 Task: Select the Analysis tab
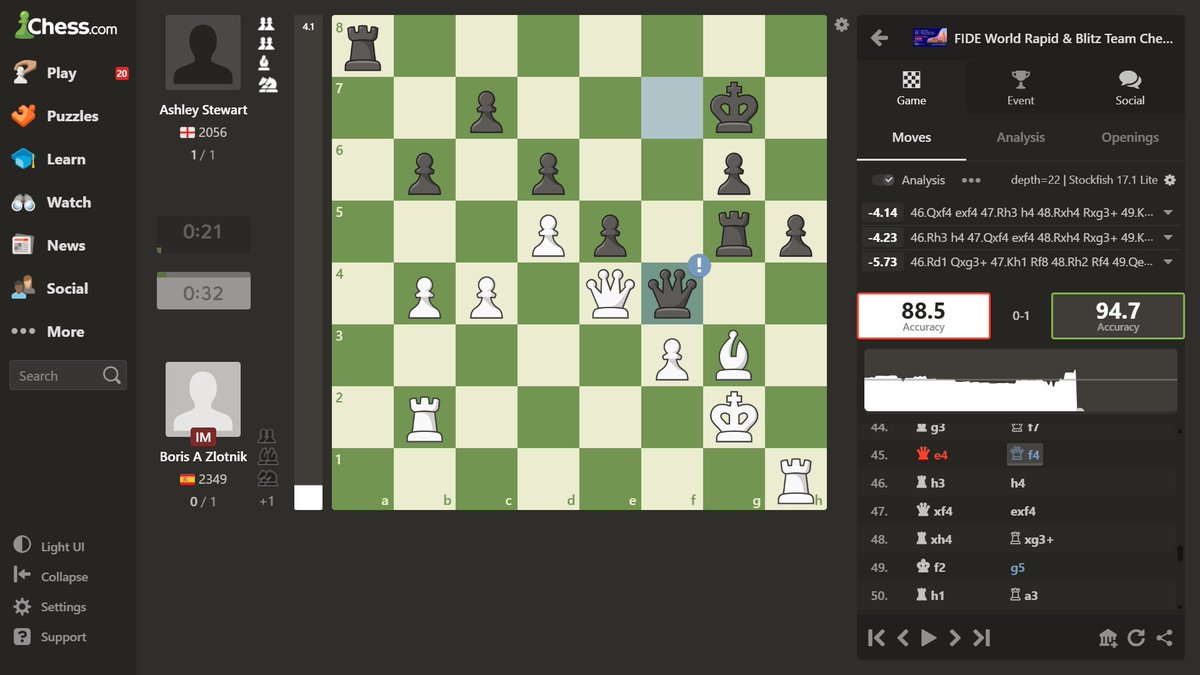point(1021,138)
